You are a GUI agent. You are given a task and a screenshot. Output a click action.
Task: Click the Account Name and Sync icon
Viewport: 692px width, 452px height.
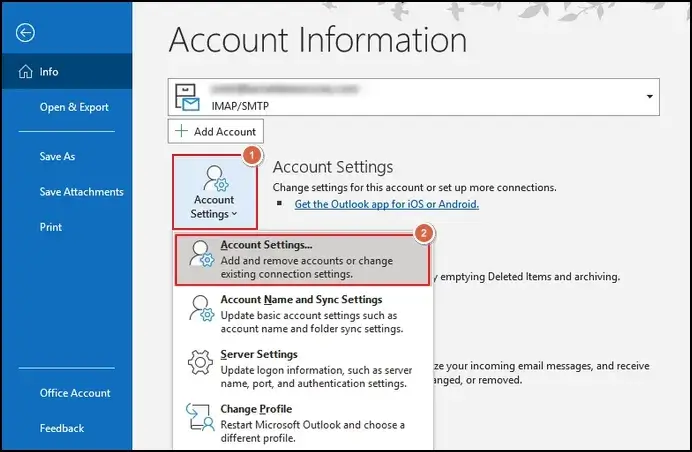coord(201,308)
